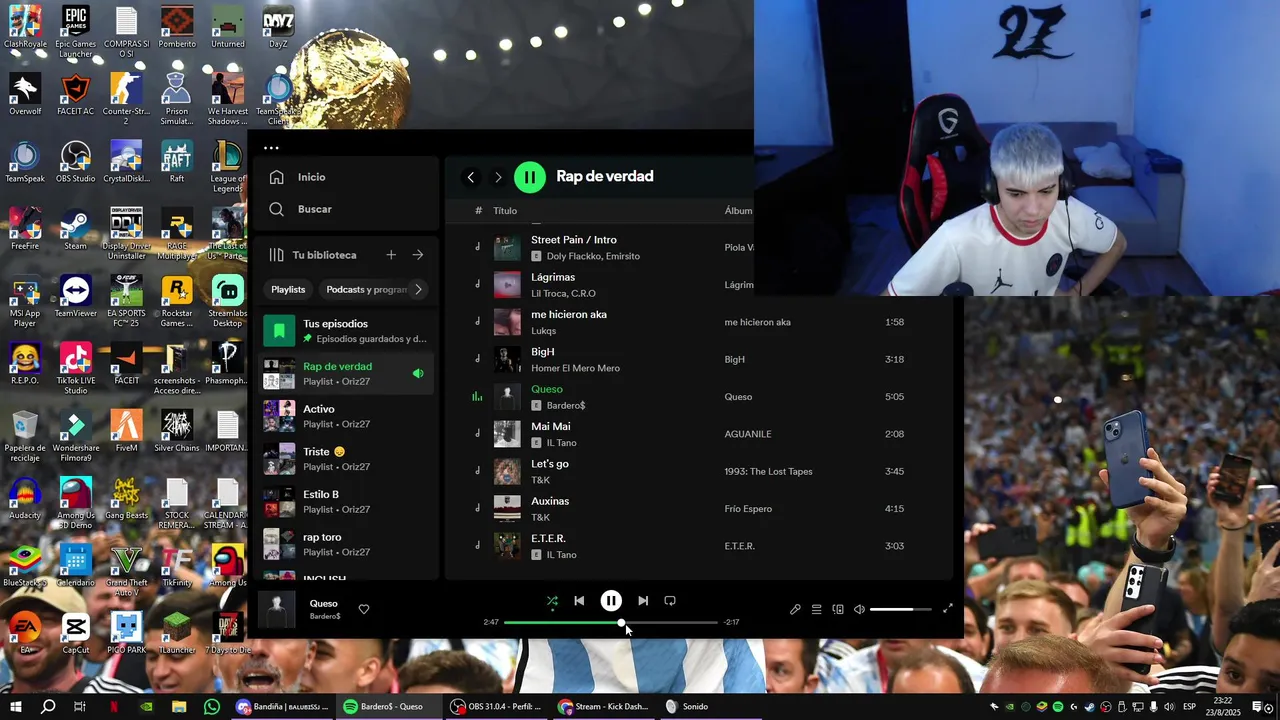The height and width of the screenshot is (720, 1280).
Task: Open Steam desktop shortcut
Action: coord(76,229)
